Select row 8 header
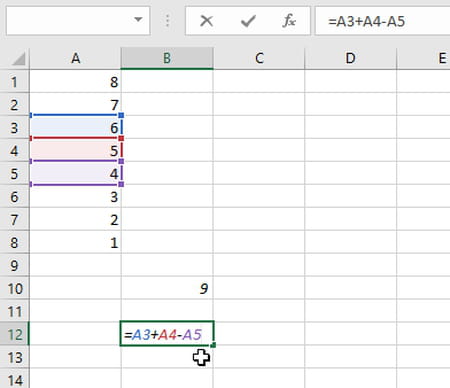 pos(14,243)
